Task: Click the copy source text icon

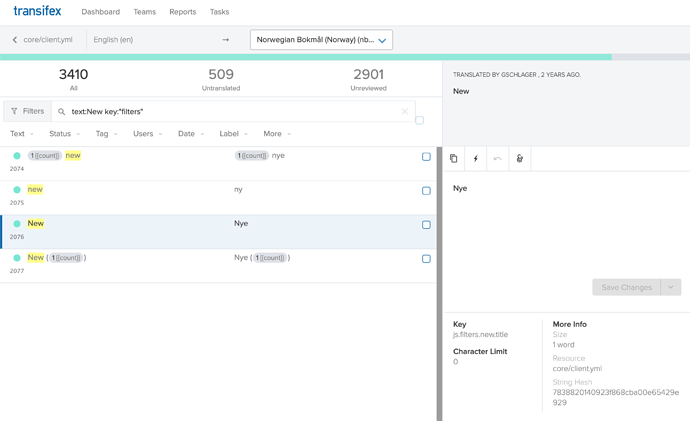Action: 454,158
